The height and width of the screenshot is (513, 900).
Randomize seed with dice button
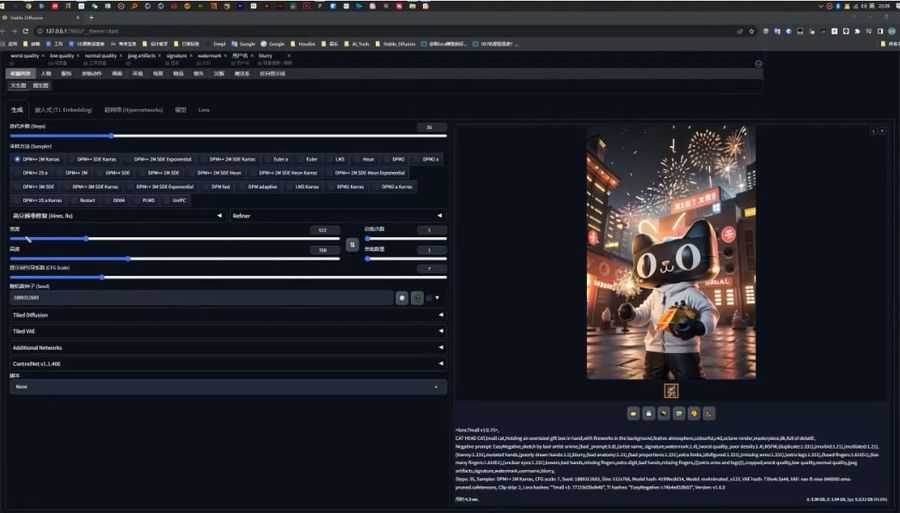pos(402,298)
